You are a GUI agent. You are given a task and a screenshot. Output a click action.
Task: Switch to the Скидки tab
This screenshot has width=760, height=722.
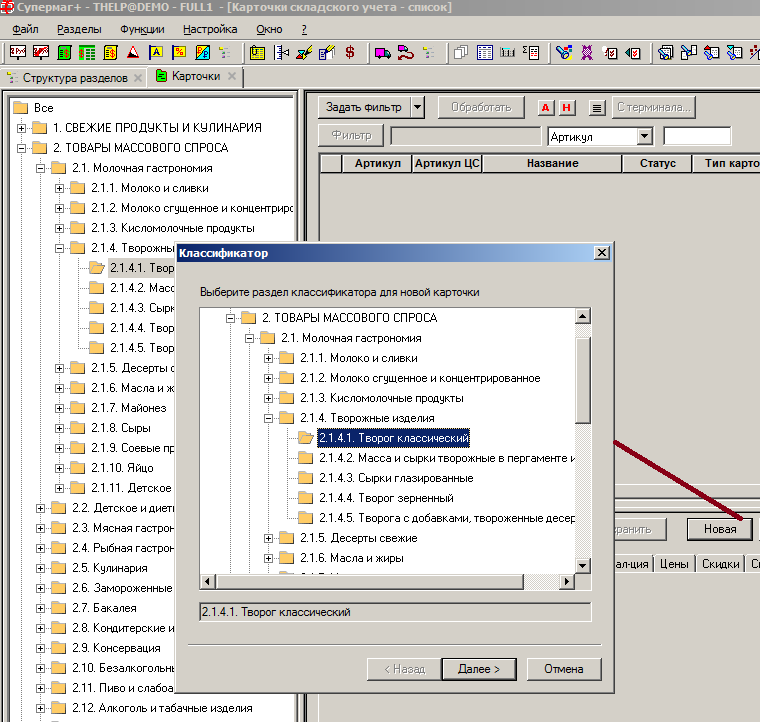click(720, 564)
